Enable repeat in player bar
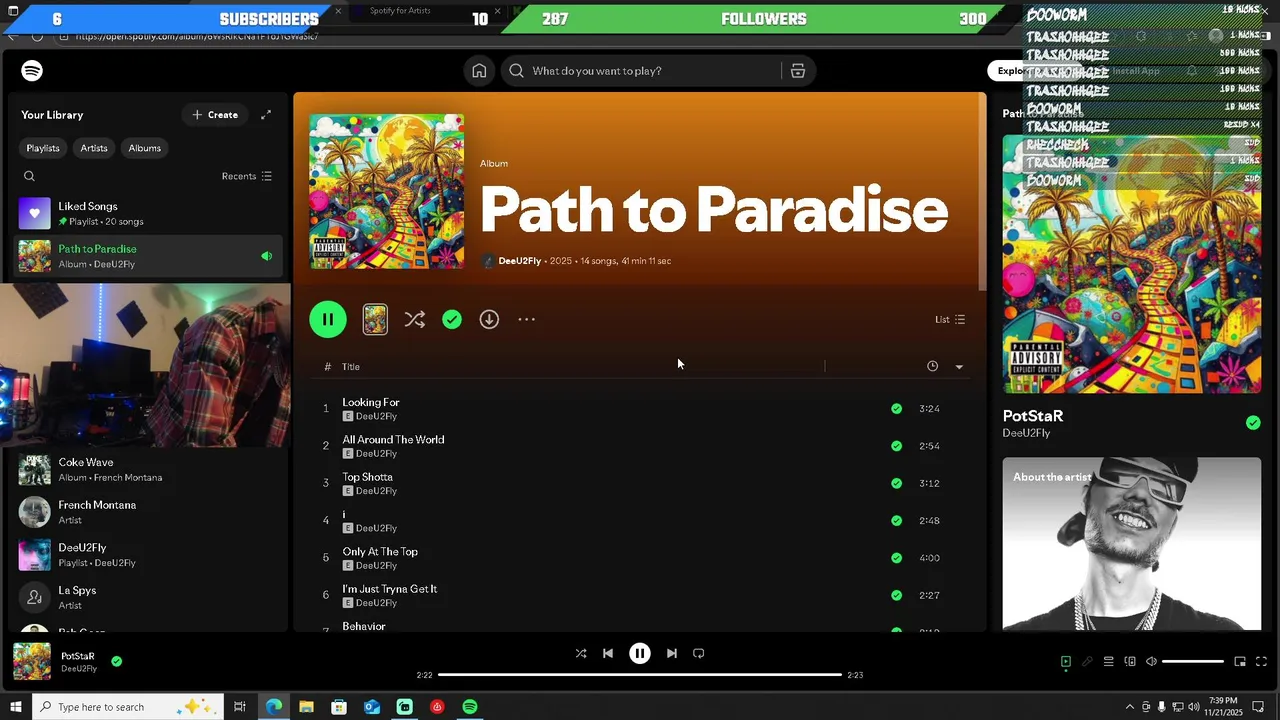 (x=699, y=653)
